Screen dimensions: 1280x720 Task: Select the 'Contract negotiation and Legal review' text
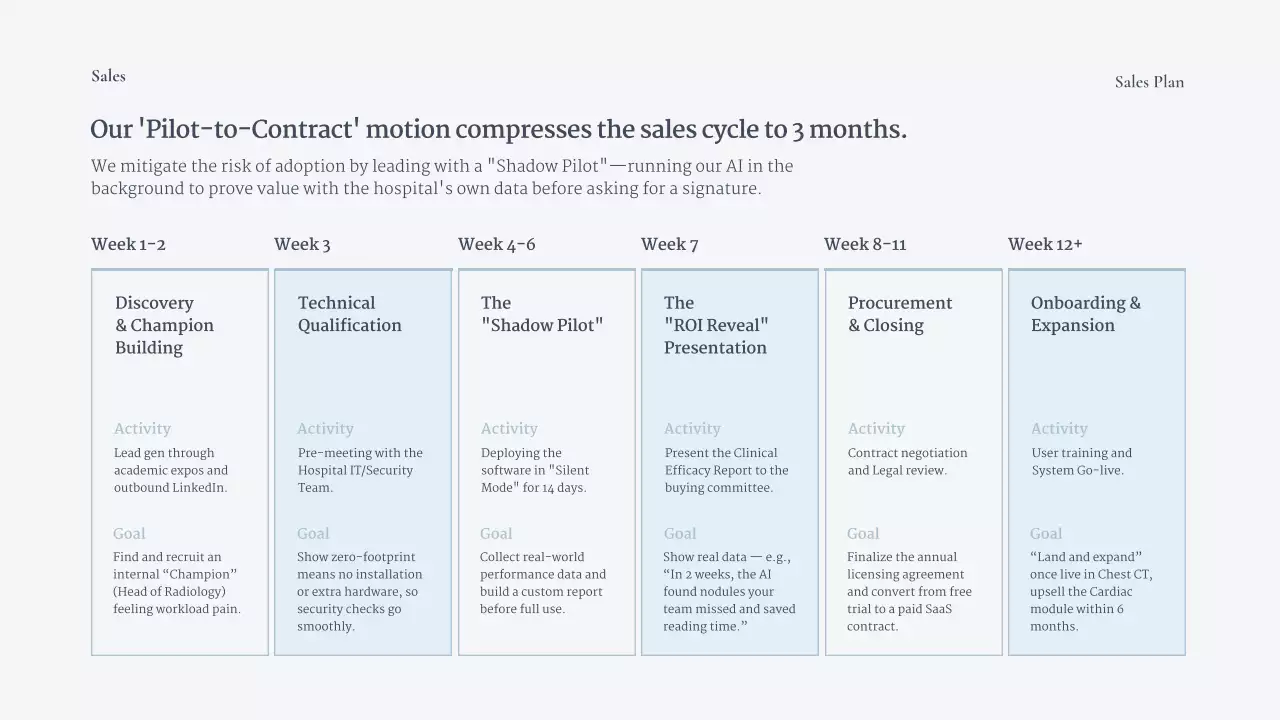[x=907, y=461]
